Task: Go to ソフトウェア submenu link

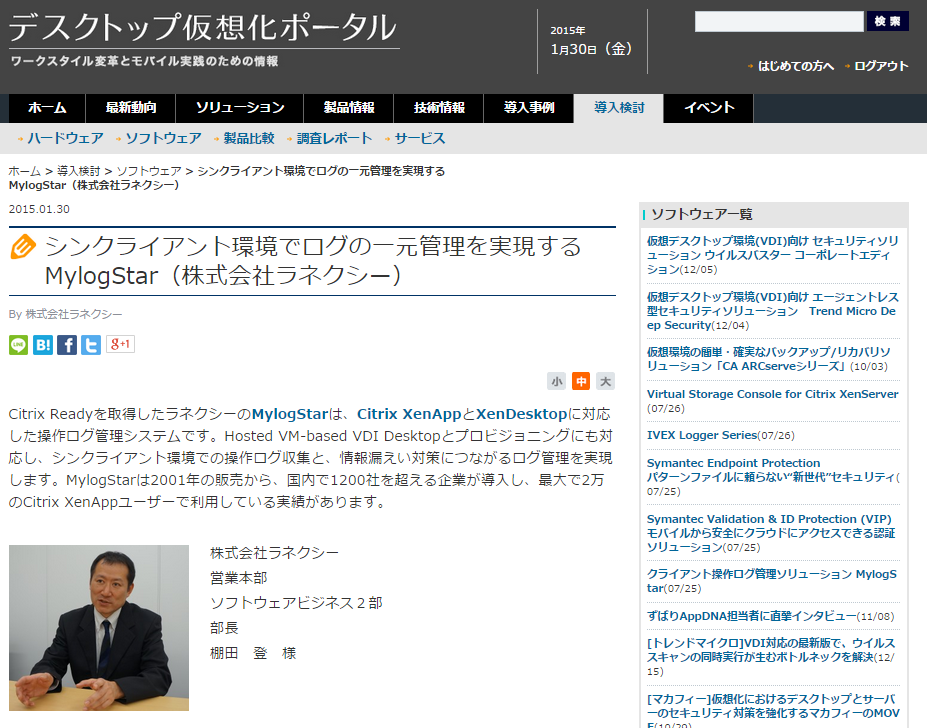Action: point(163,138)
